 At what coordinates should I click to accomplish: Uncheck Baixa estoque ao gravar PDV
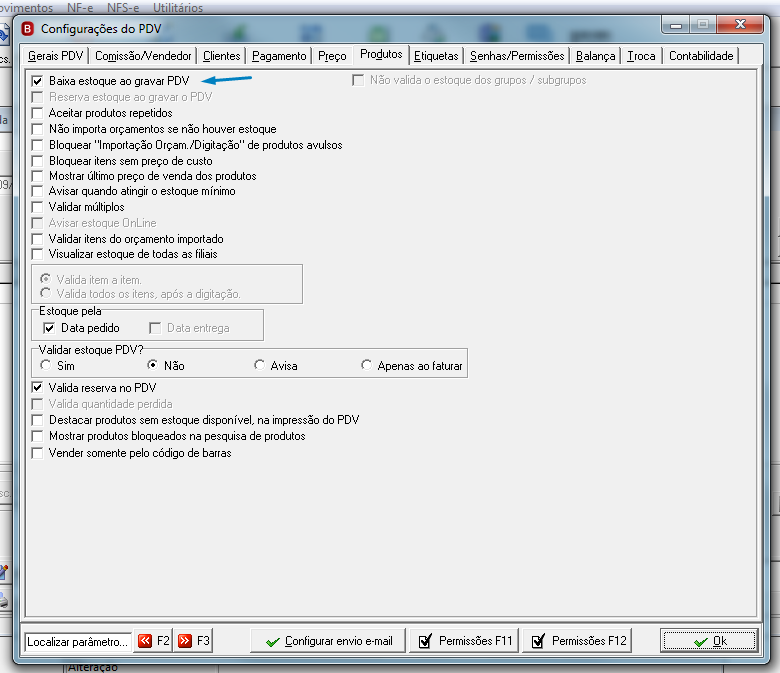click(37, 81)
